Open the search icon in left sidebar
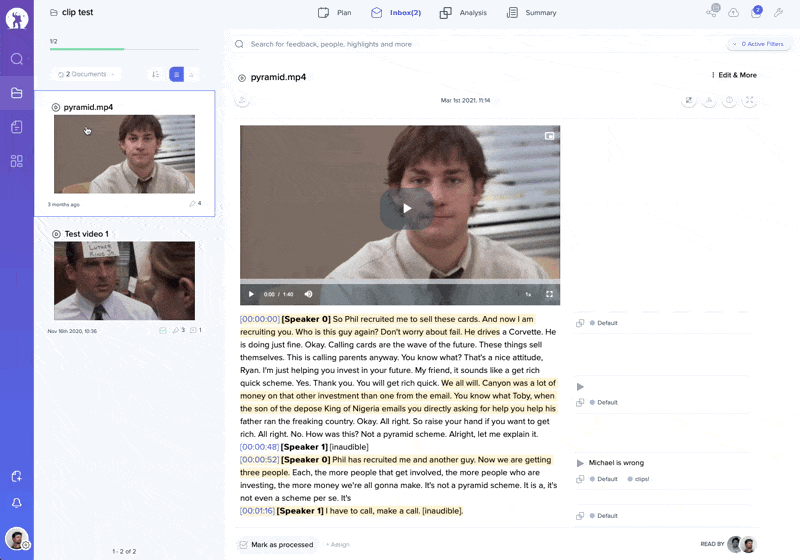800x560 pixels. (x=17, y=59)
